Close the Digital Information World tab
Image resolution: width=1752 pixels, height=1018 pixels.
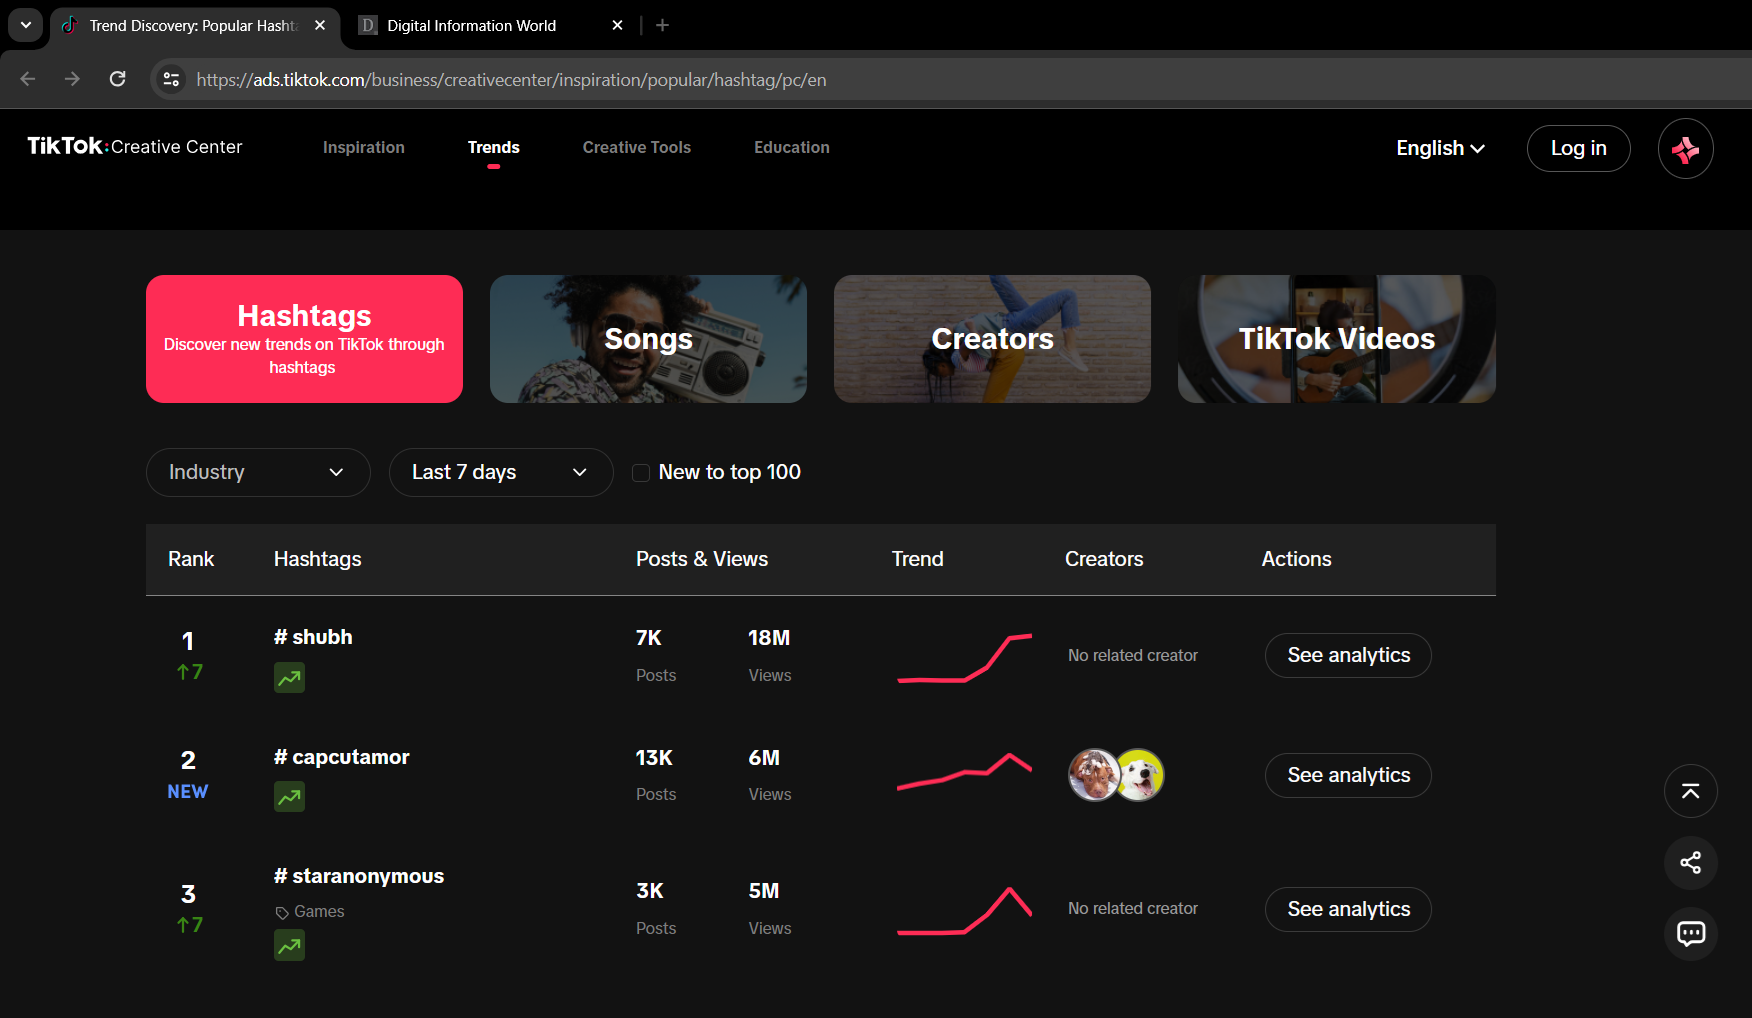tap(618, 25)
